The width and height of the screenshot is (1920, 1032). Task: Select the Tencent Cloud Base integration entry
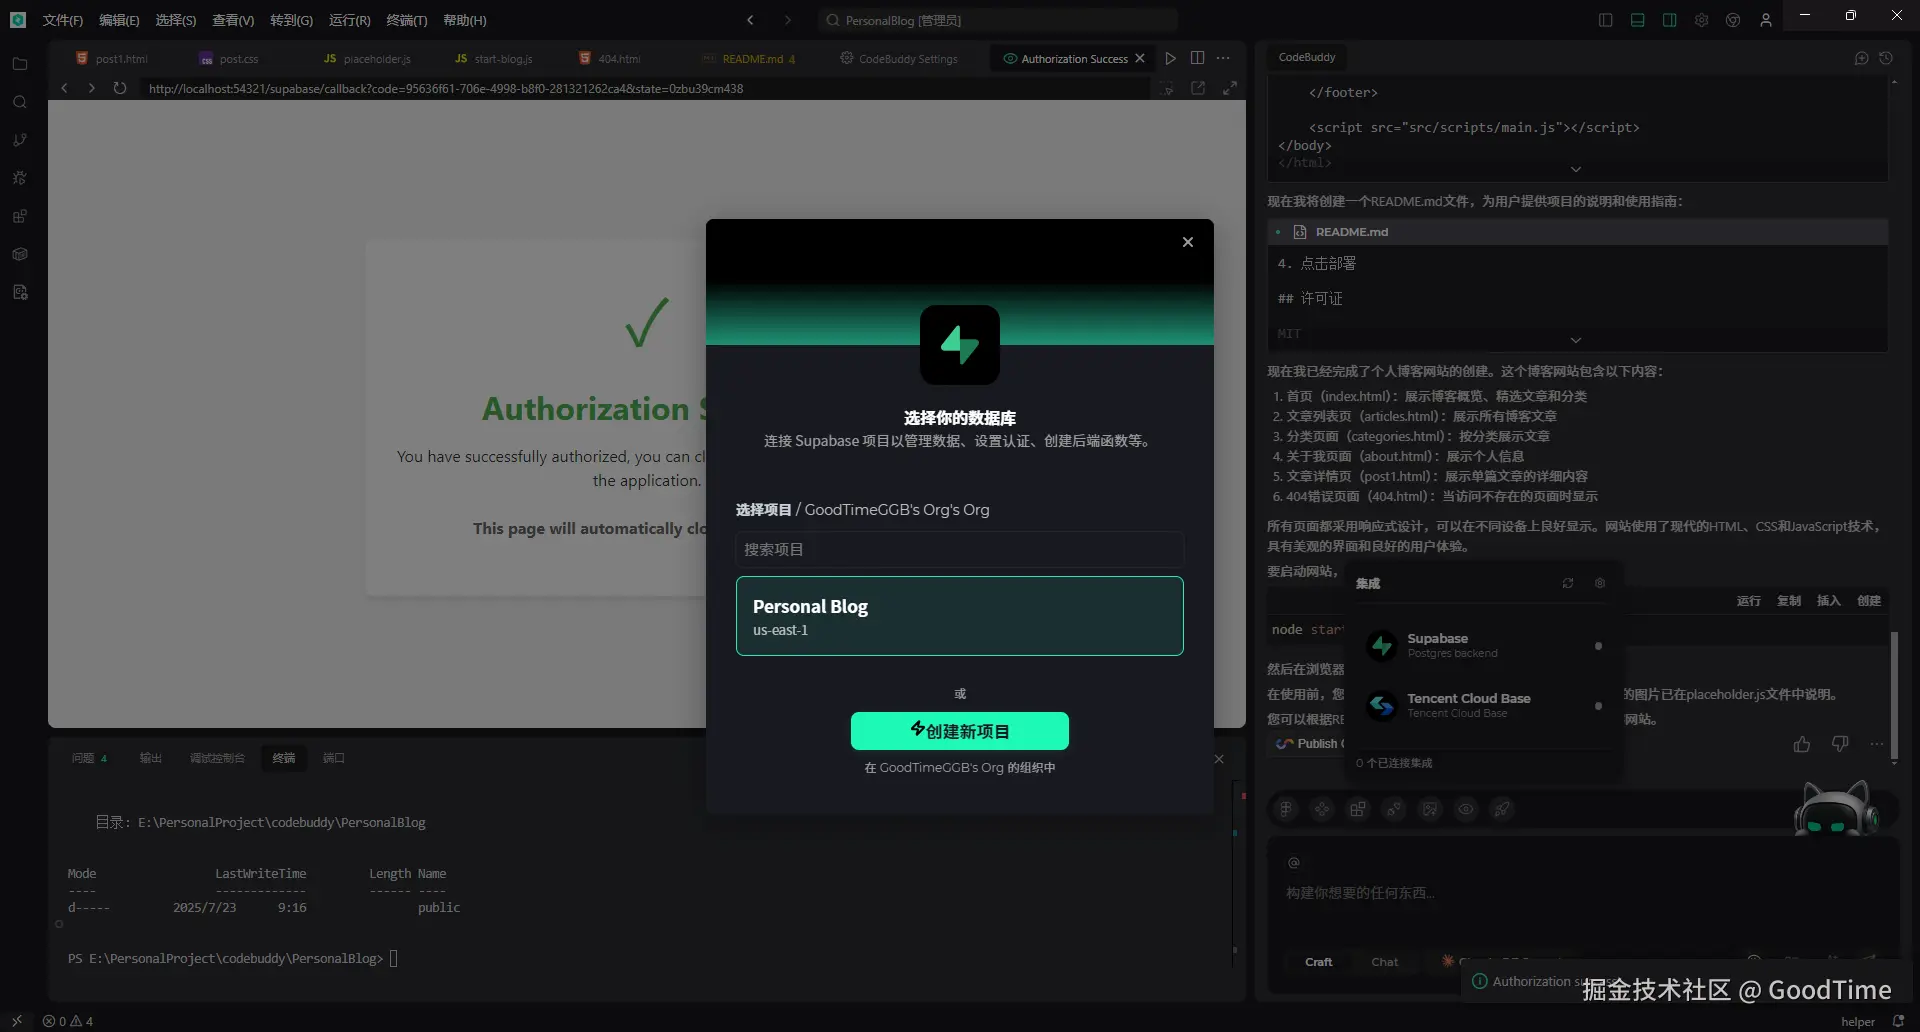[1484, 706]
